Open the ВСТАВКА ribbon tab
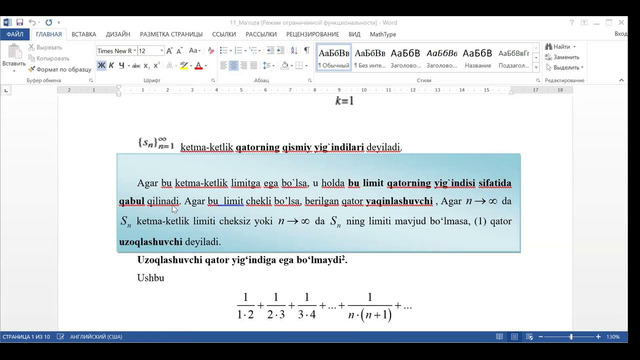The width and height of the screenshot is (640, 360). 84,34
